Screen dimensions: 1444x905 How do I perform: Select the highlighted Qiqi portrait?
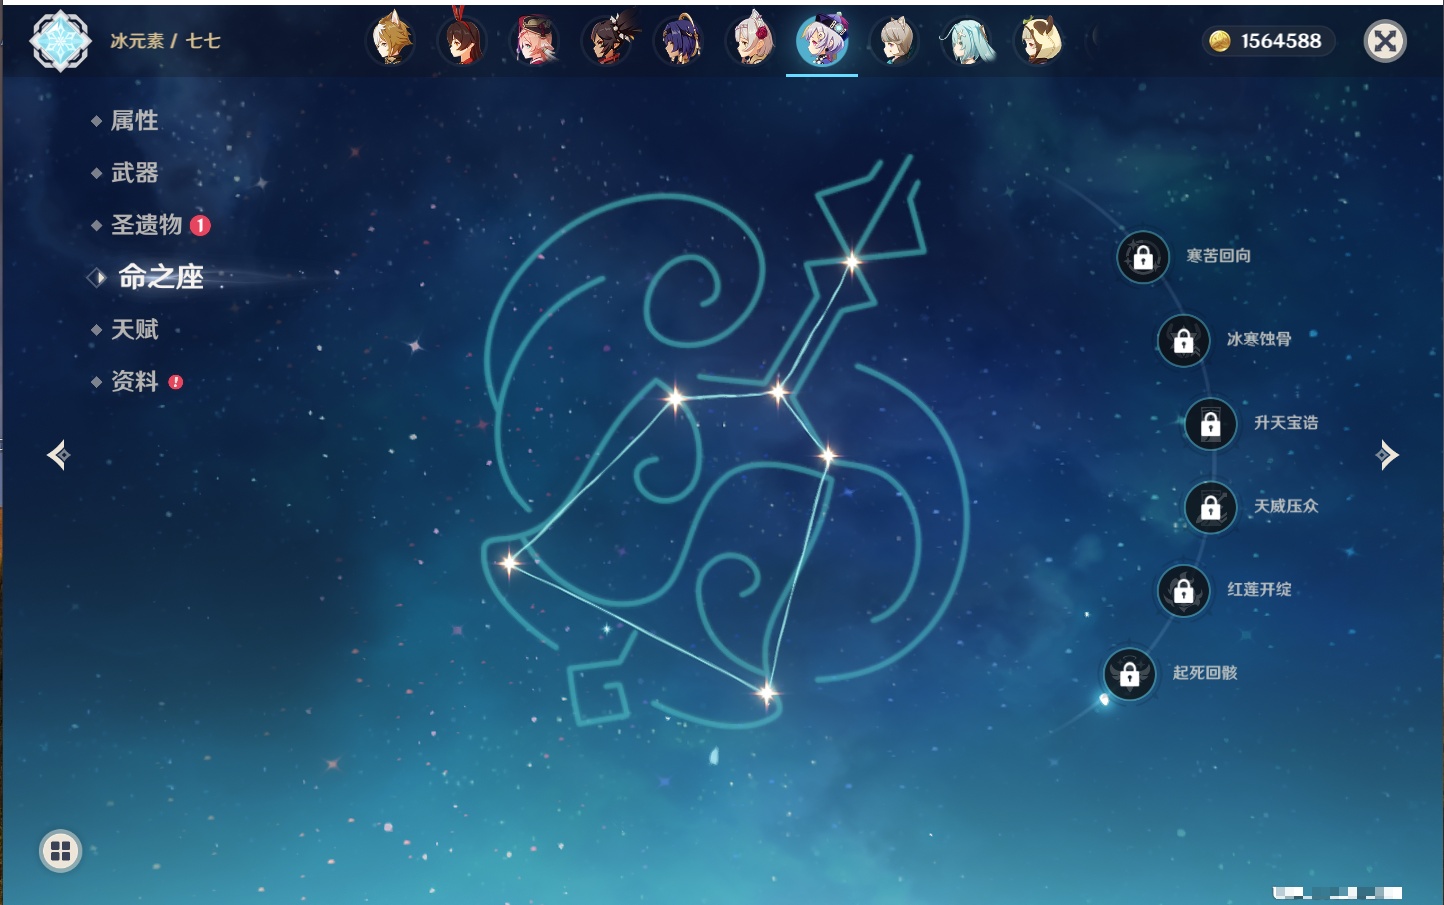click(822, 40)
